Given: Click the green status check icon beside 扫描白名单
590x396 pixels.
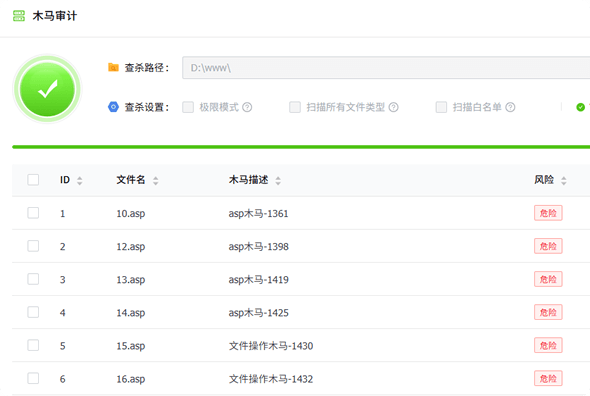Looking at the screenshot, I should click(x=581, y=107).
